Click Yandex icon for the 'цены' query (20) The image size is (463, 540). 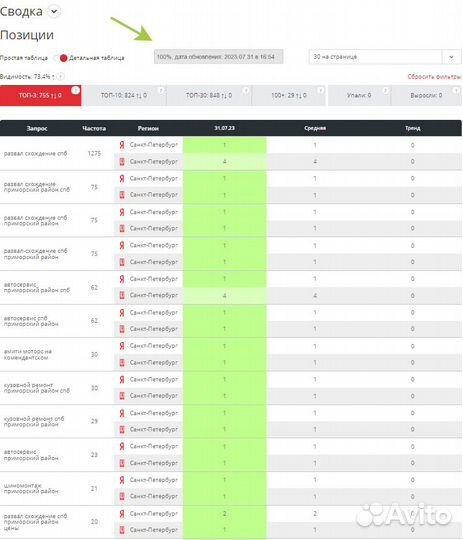coord(122,513)
